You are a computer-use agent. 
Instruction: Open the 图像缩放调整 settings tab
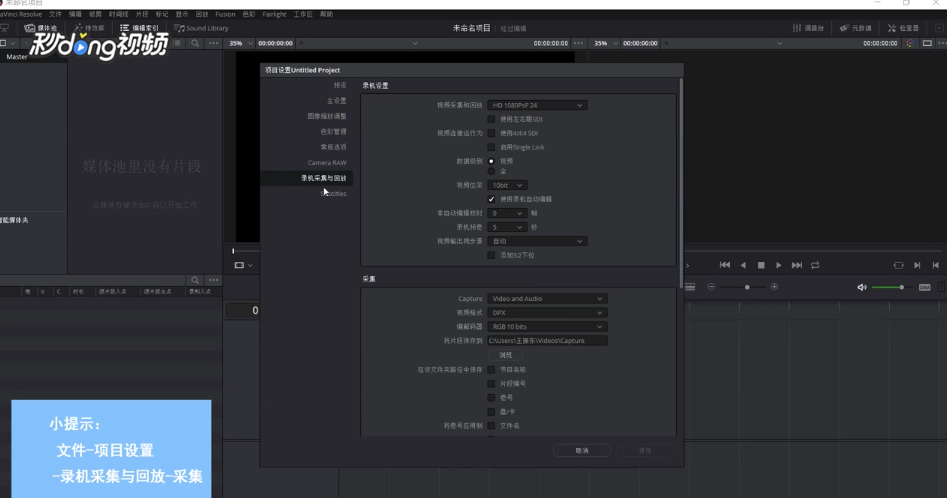(327, 116)
